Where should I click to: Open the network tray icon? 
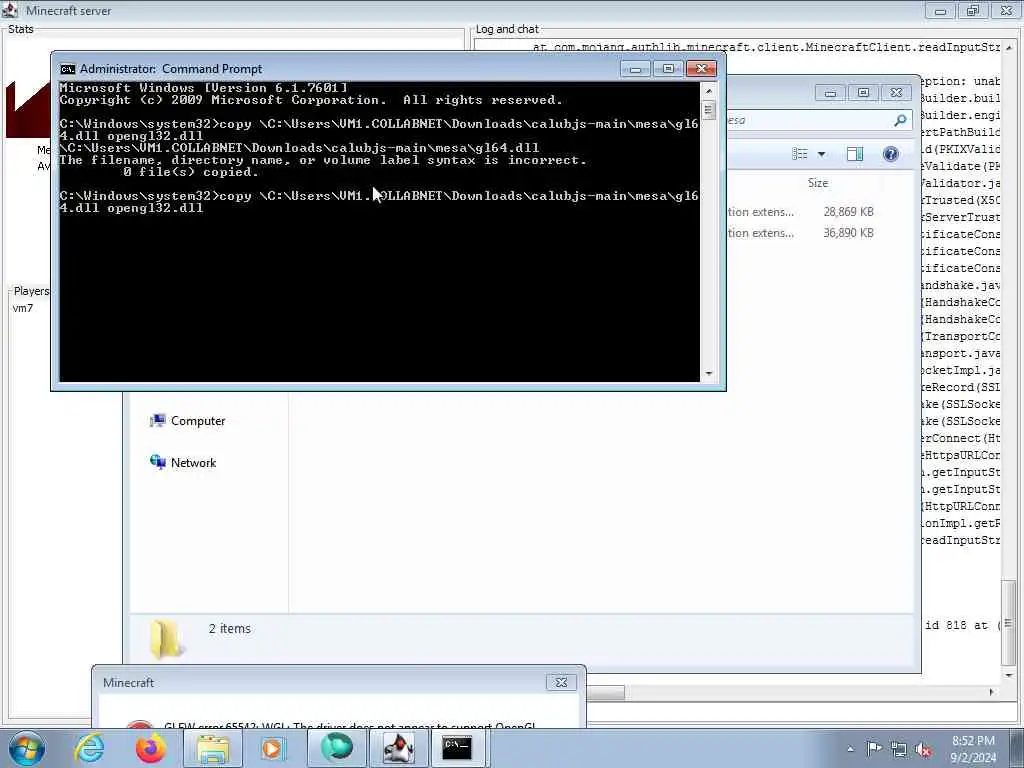(899, 750)
